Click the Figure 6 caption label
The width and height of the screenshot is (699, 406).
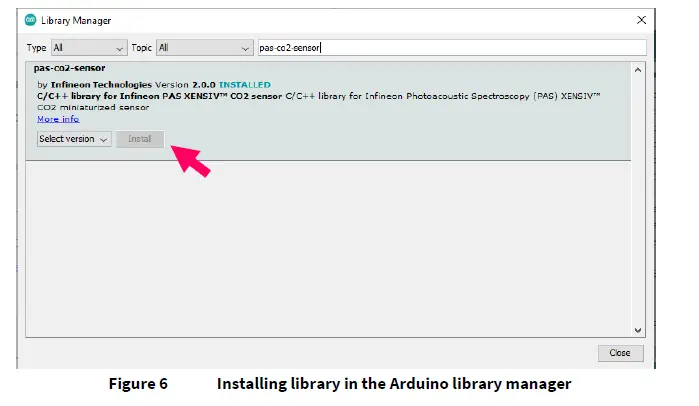pos(138,384)
